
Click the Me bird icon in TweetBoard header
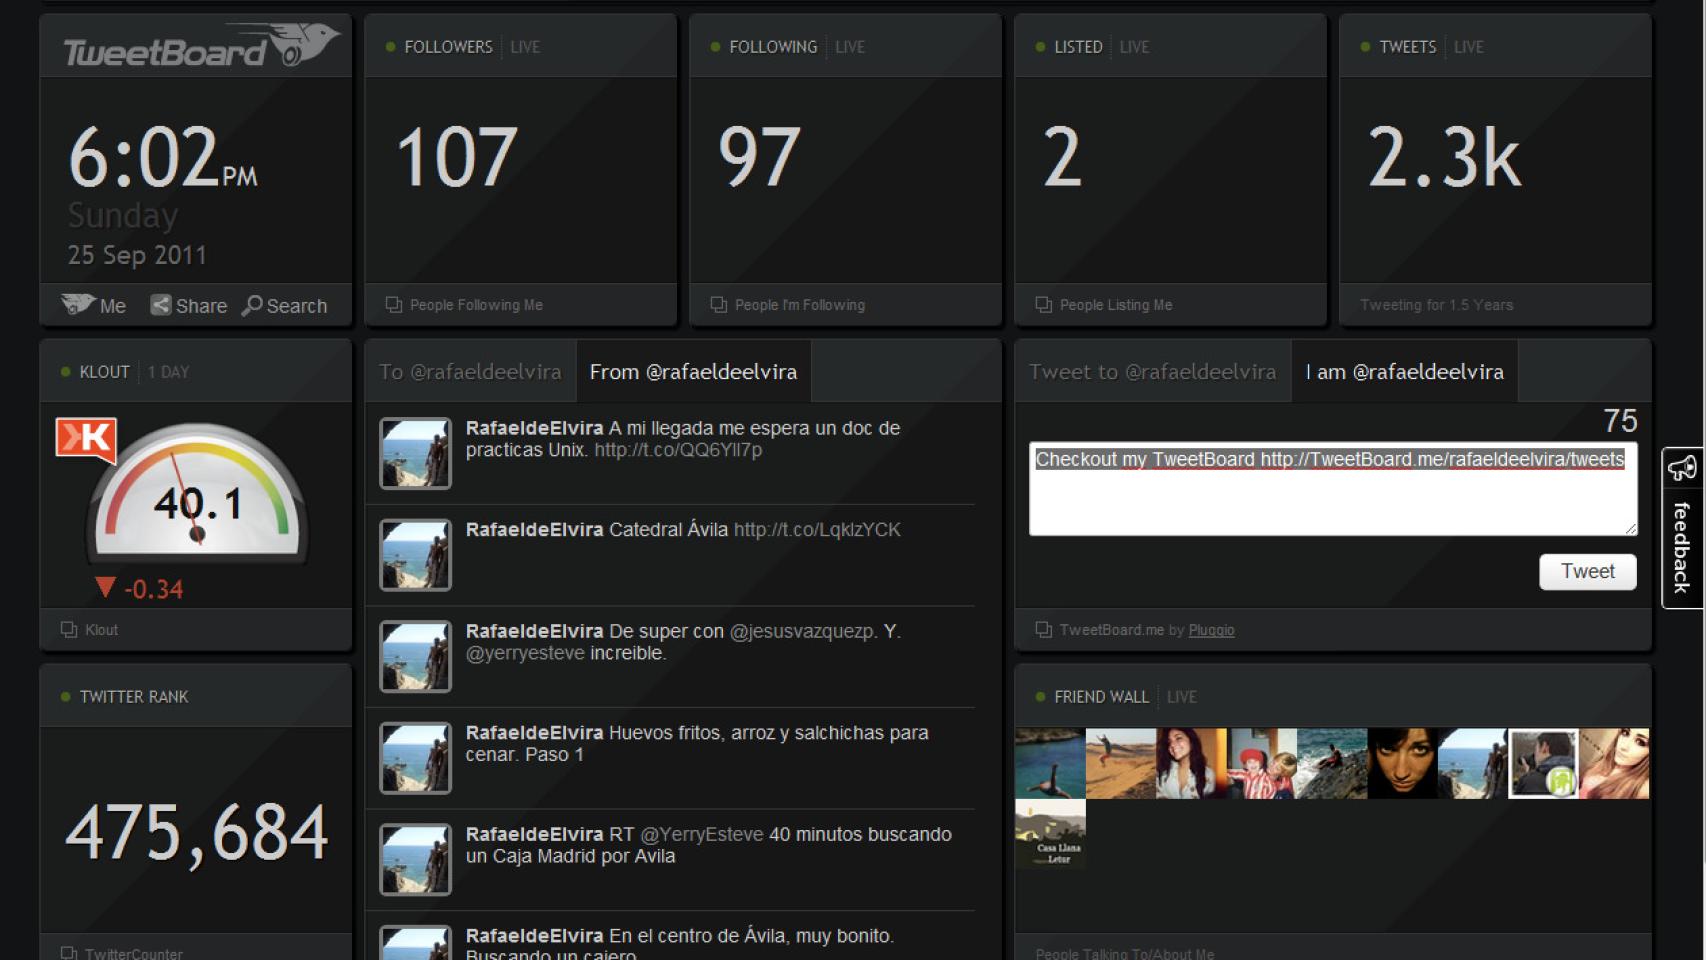(x=77, y=305)
